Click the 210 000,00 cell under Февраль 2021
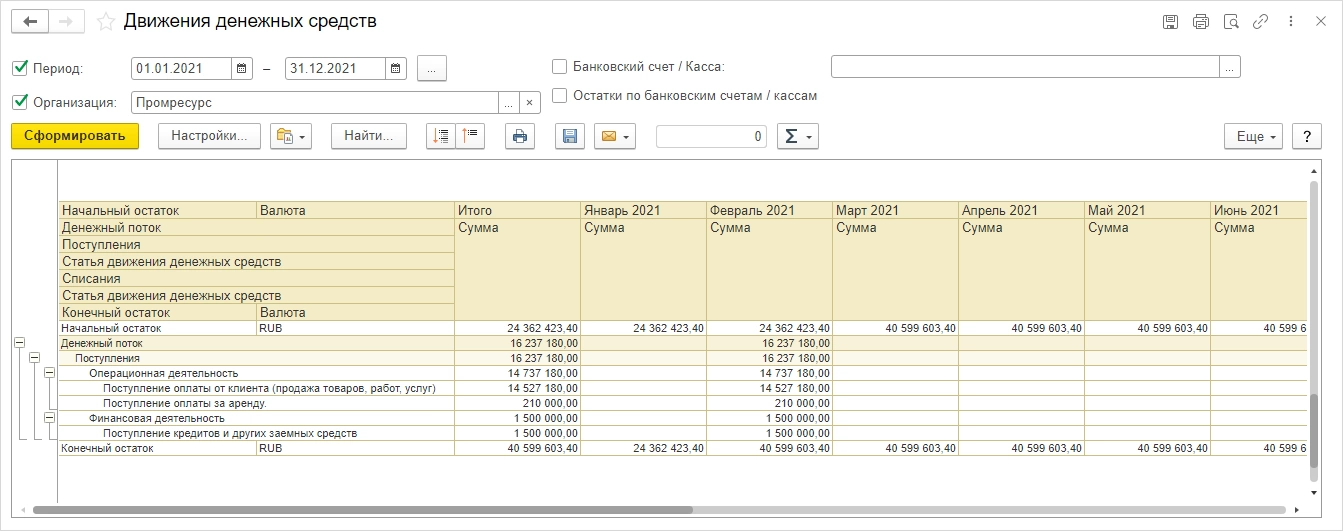Screen dimensions: 1343x531 pyautogui.click(x=769, y=403)
